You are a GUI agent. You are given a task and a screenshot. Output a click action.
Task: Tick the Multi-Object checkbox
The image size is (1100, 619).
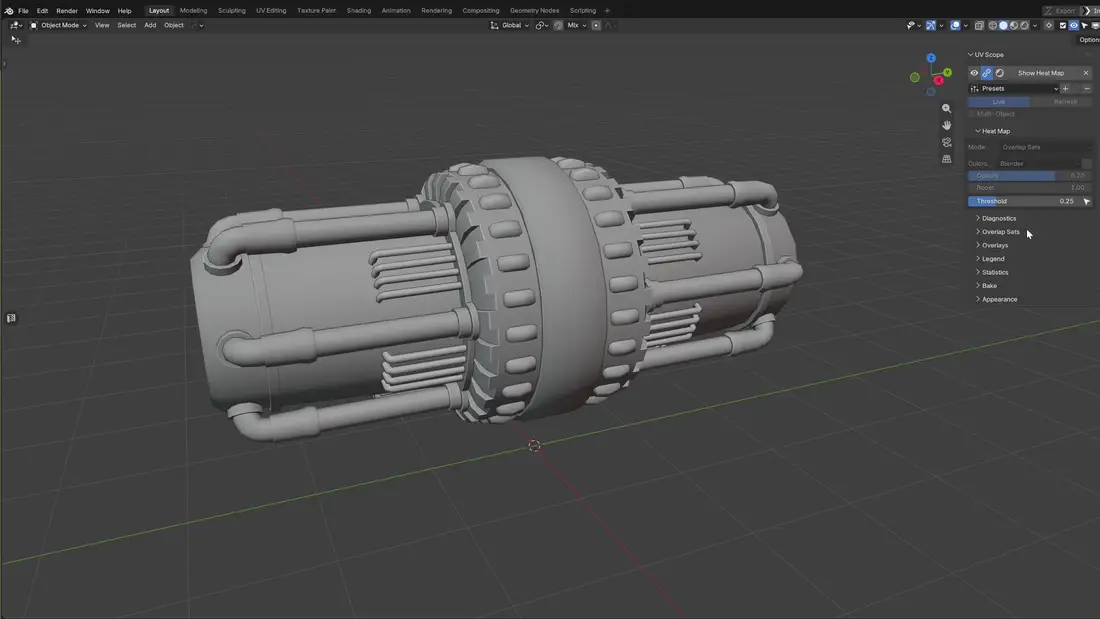pyautogui.click(x=972, y=114)
